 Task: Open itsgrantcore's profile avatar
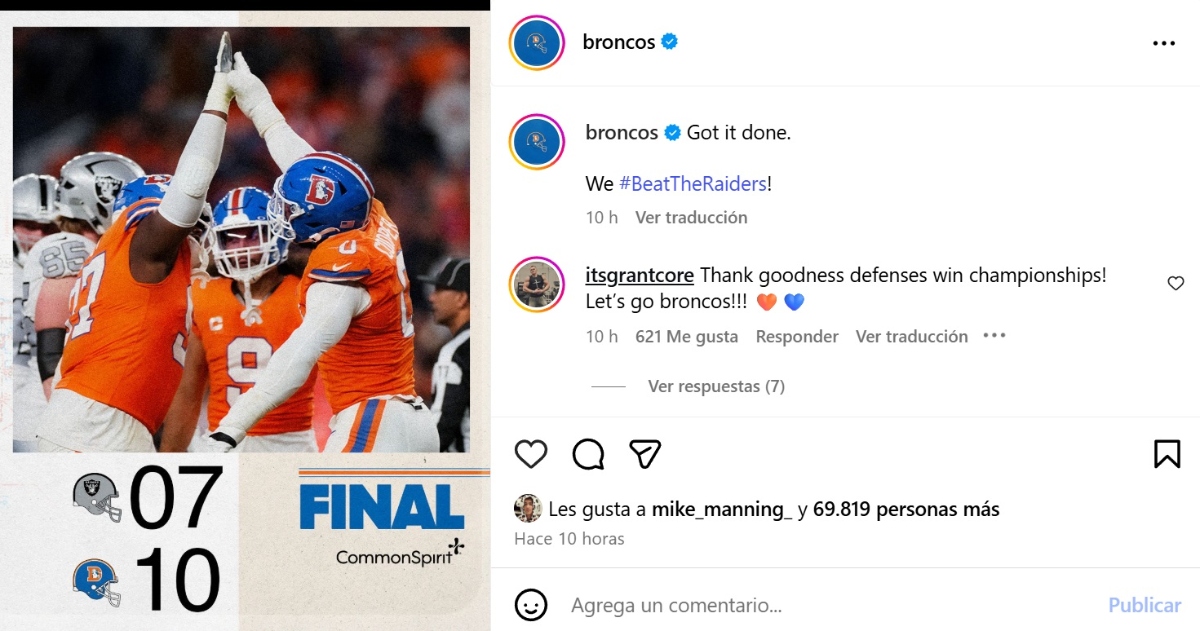tap(537, 284)
